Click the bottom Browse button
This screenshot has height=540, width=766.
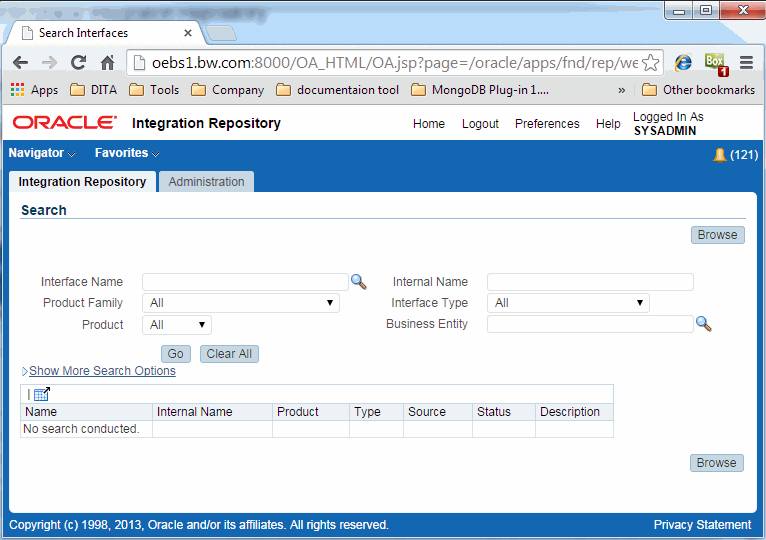716,463
